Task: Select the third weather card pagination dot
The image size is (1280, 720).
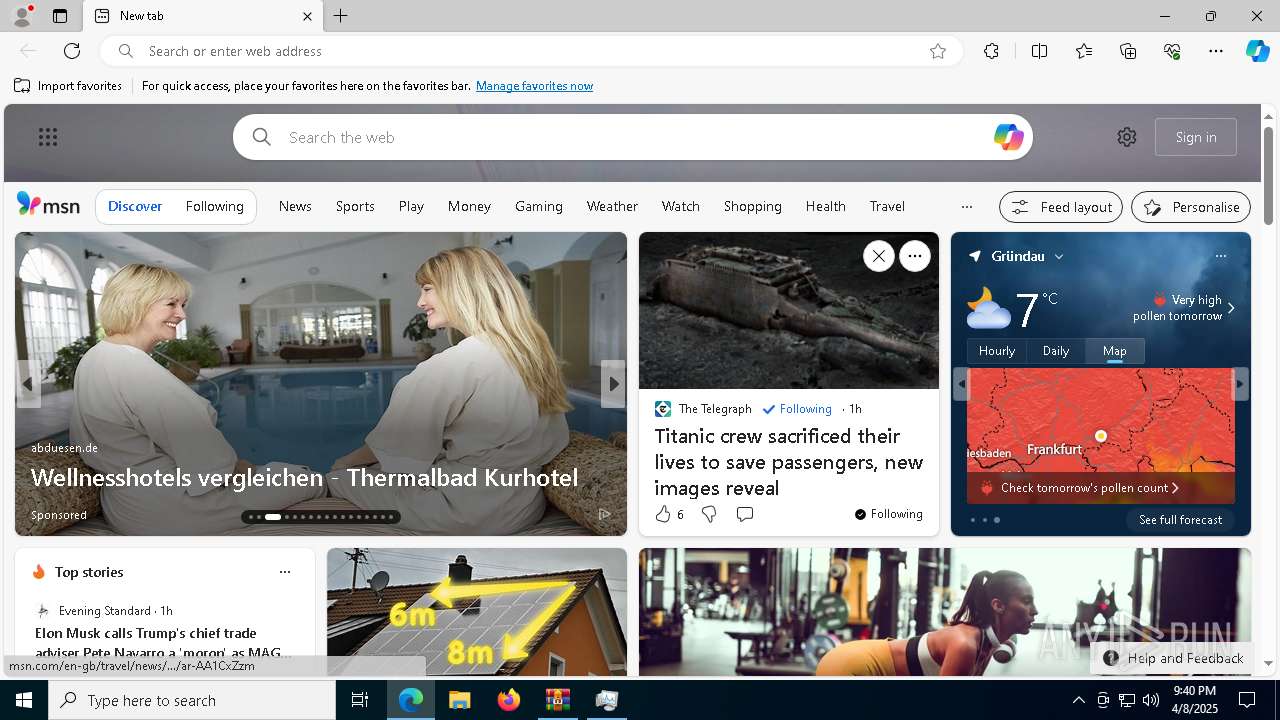Action: 997,520
